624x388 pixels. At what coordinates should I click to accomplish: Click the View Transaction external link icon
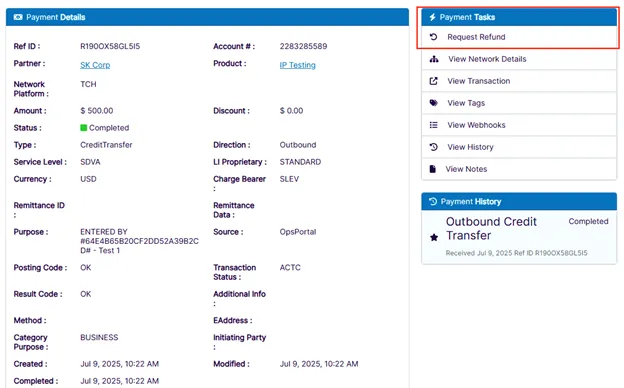coord(433,81)
